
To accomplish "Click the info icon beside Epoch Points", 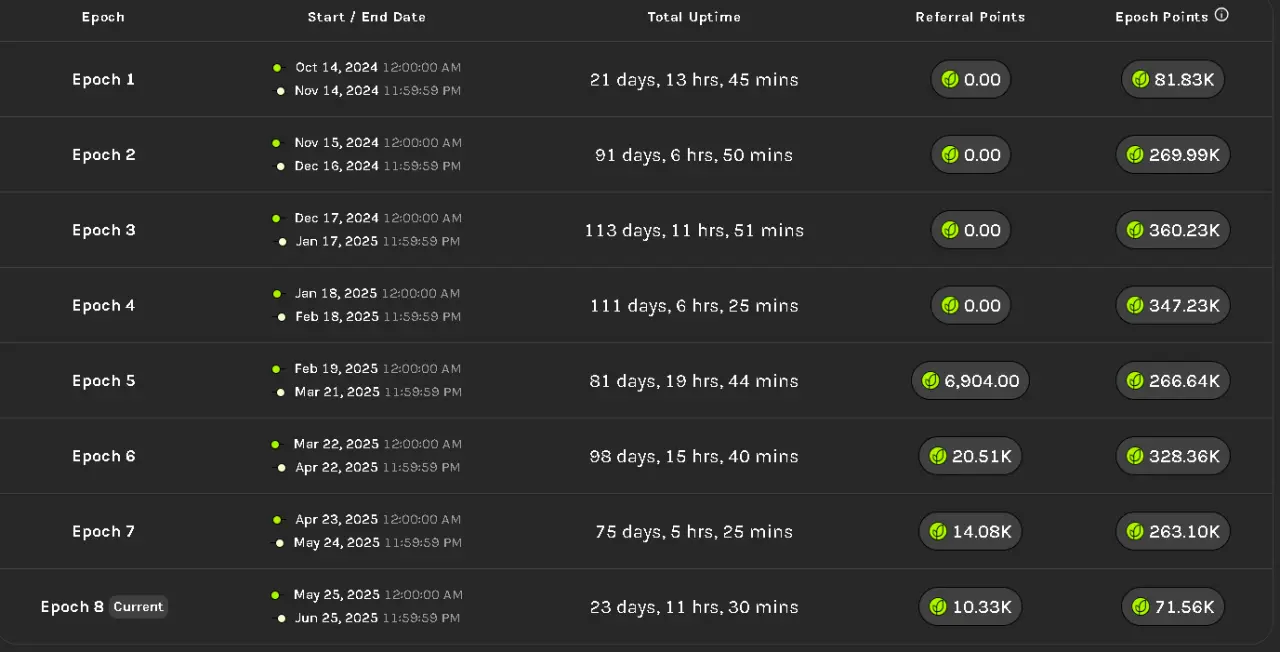I will (x=1221, y=16).
